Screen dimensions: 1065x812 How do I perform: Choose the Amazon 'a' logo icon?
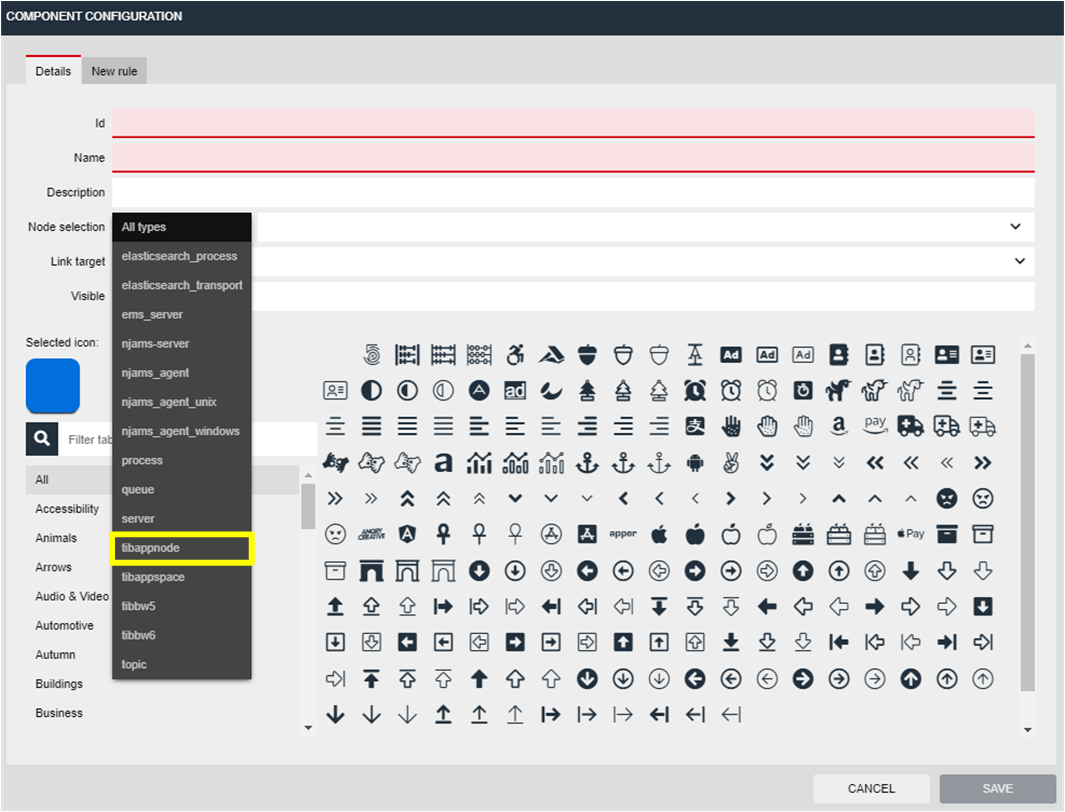click(x=839, y=426)
